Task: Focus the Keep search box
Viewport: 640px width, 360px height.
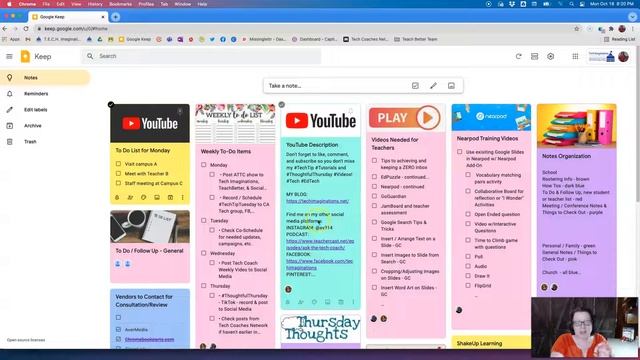Action: [202, 56]
